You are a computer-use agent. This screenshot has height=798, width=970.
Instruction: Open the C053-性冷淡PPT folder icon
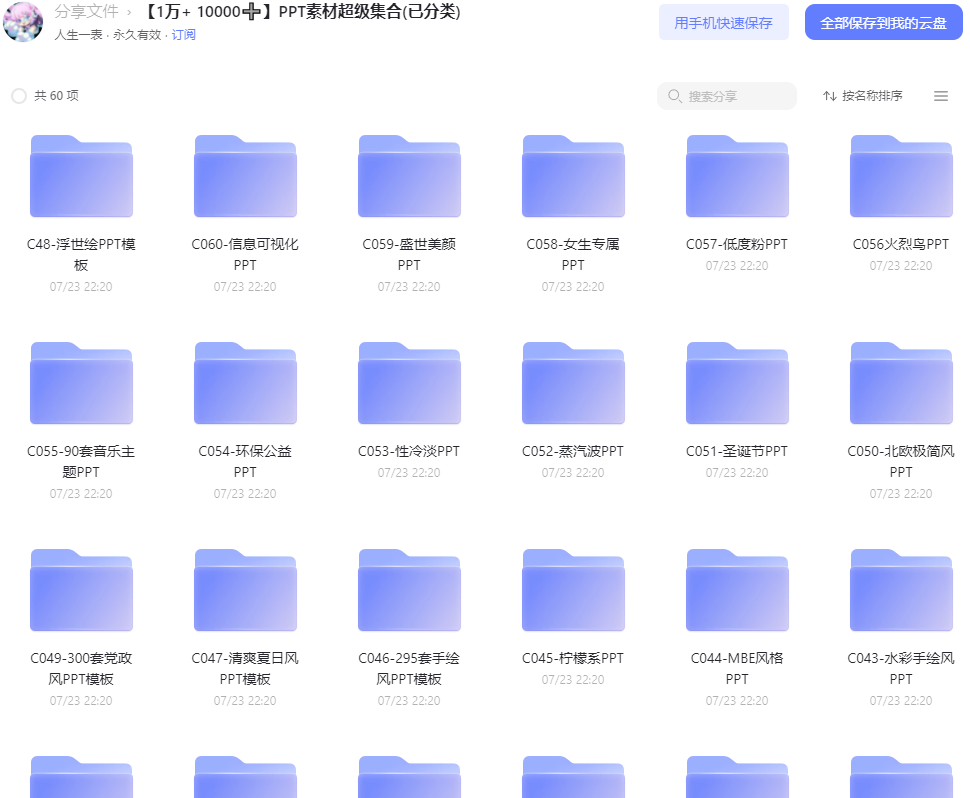point(409,384)
